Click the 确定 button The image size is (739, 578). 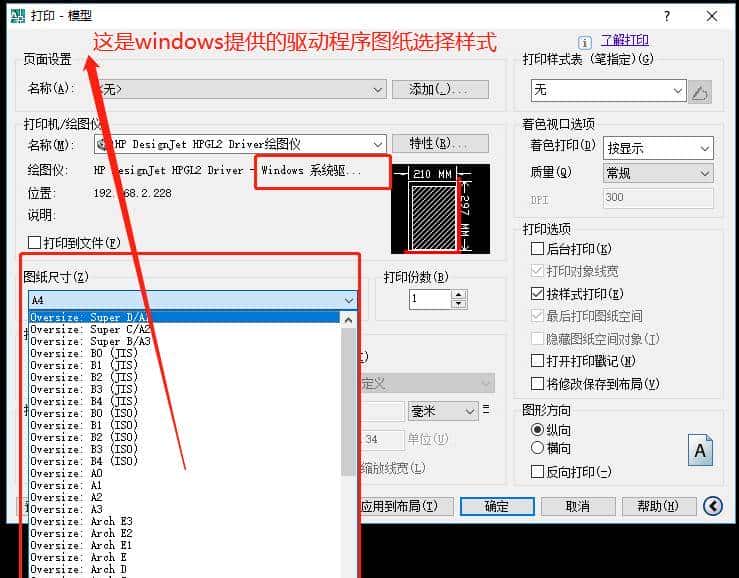[x=497, y=506]
